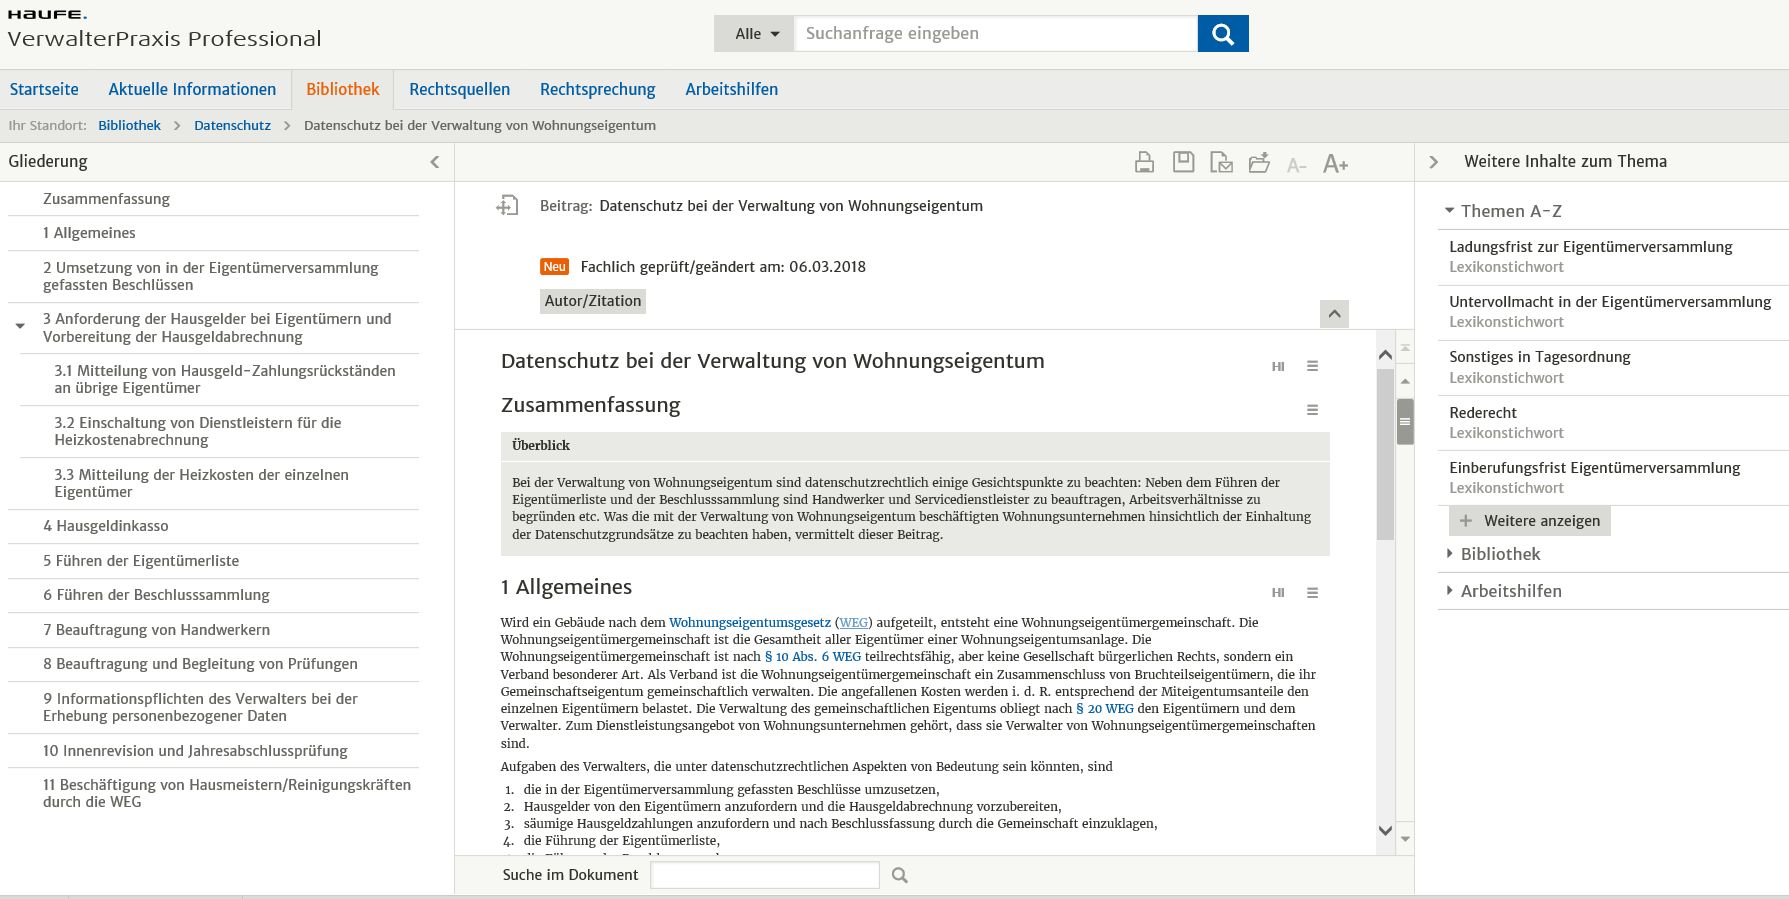This screenshot has width=1789, height=899.
Task: Click the blue search magnifier button
Action: 1223,34
